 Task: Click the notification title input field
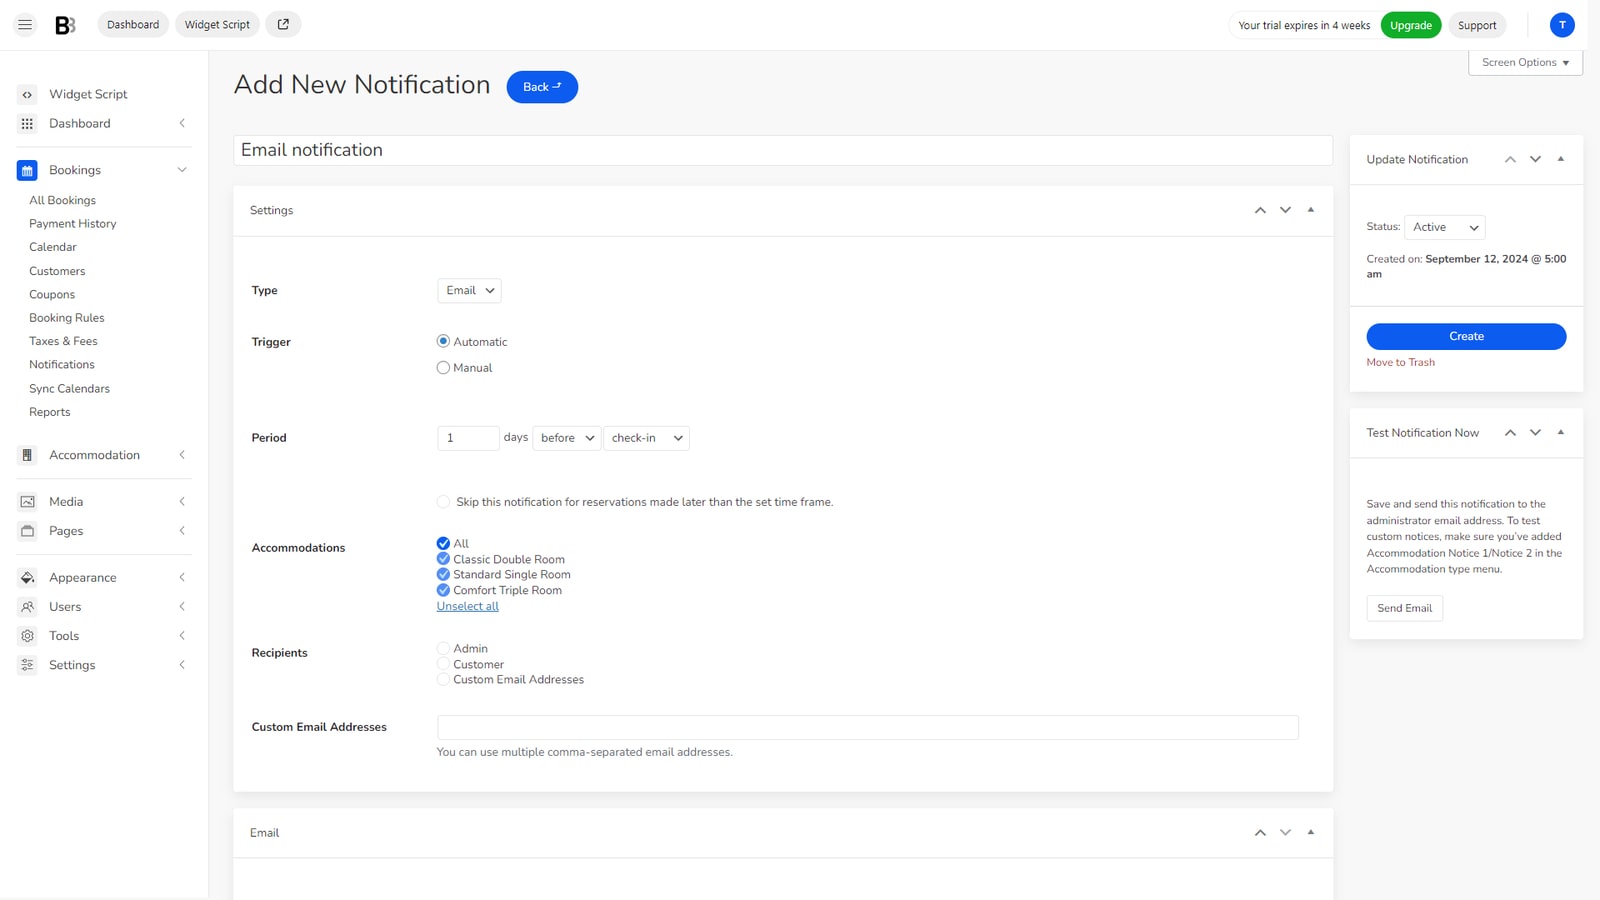782,149
